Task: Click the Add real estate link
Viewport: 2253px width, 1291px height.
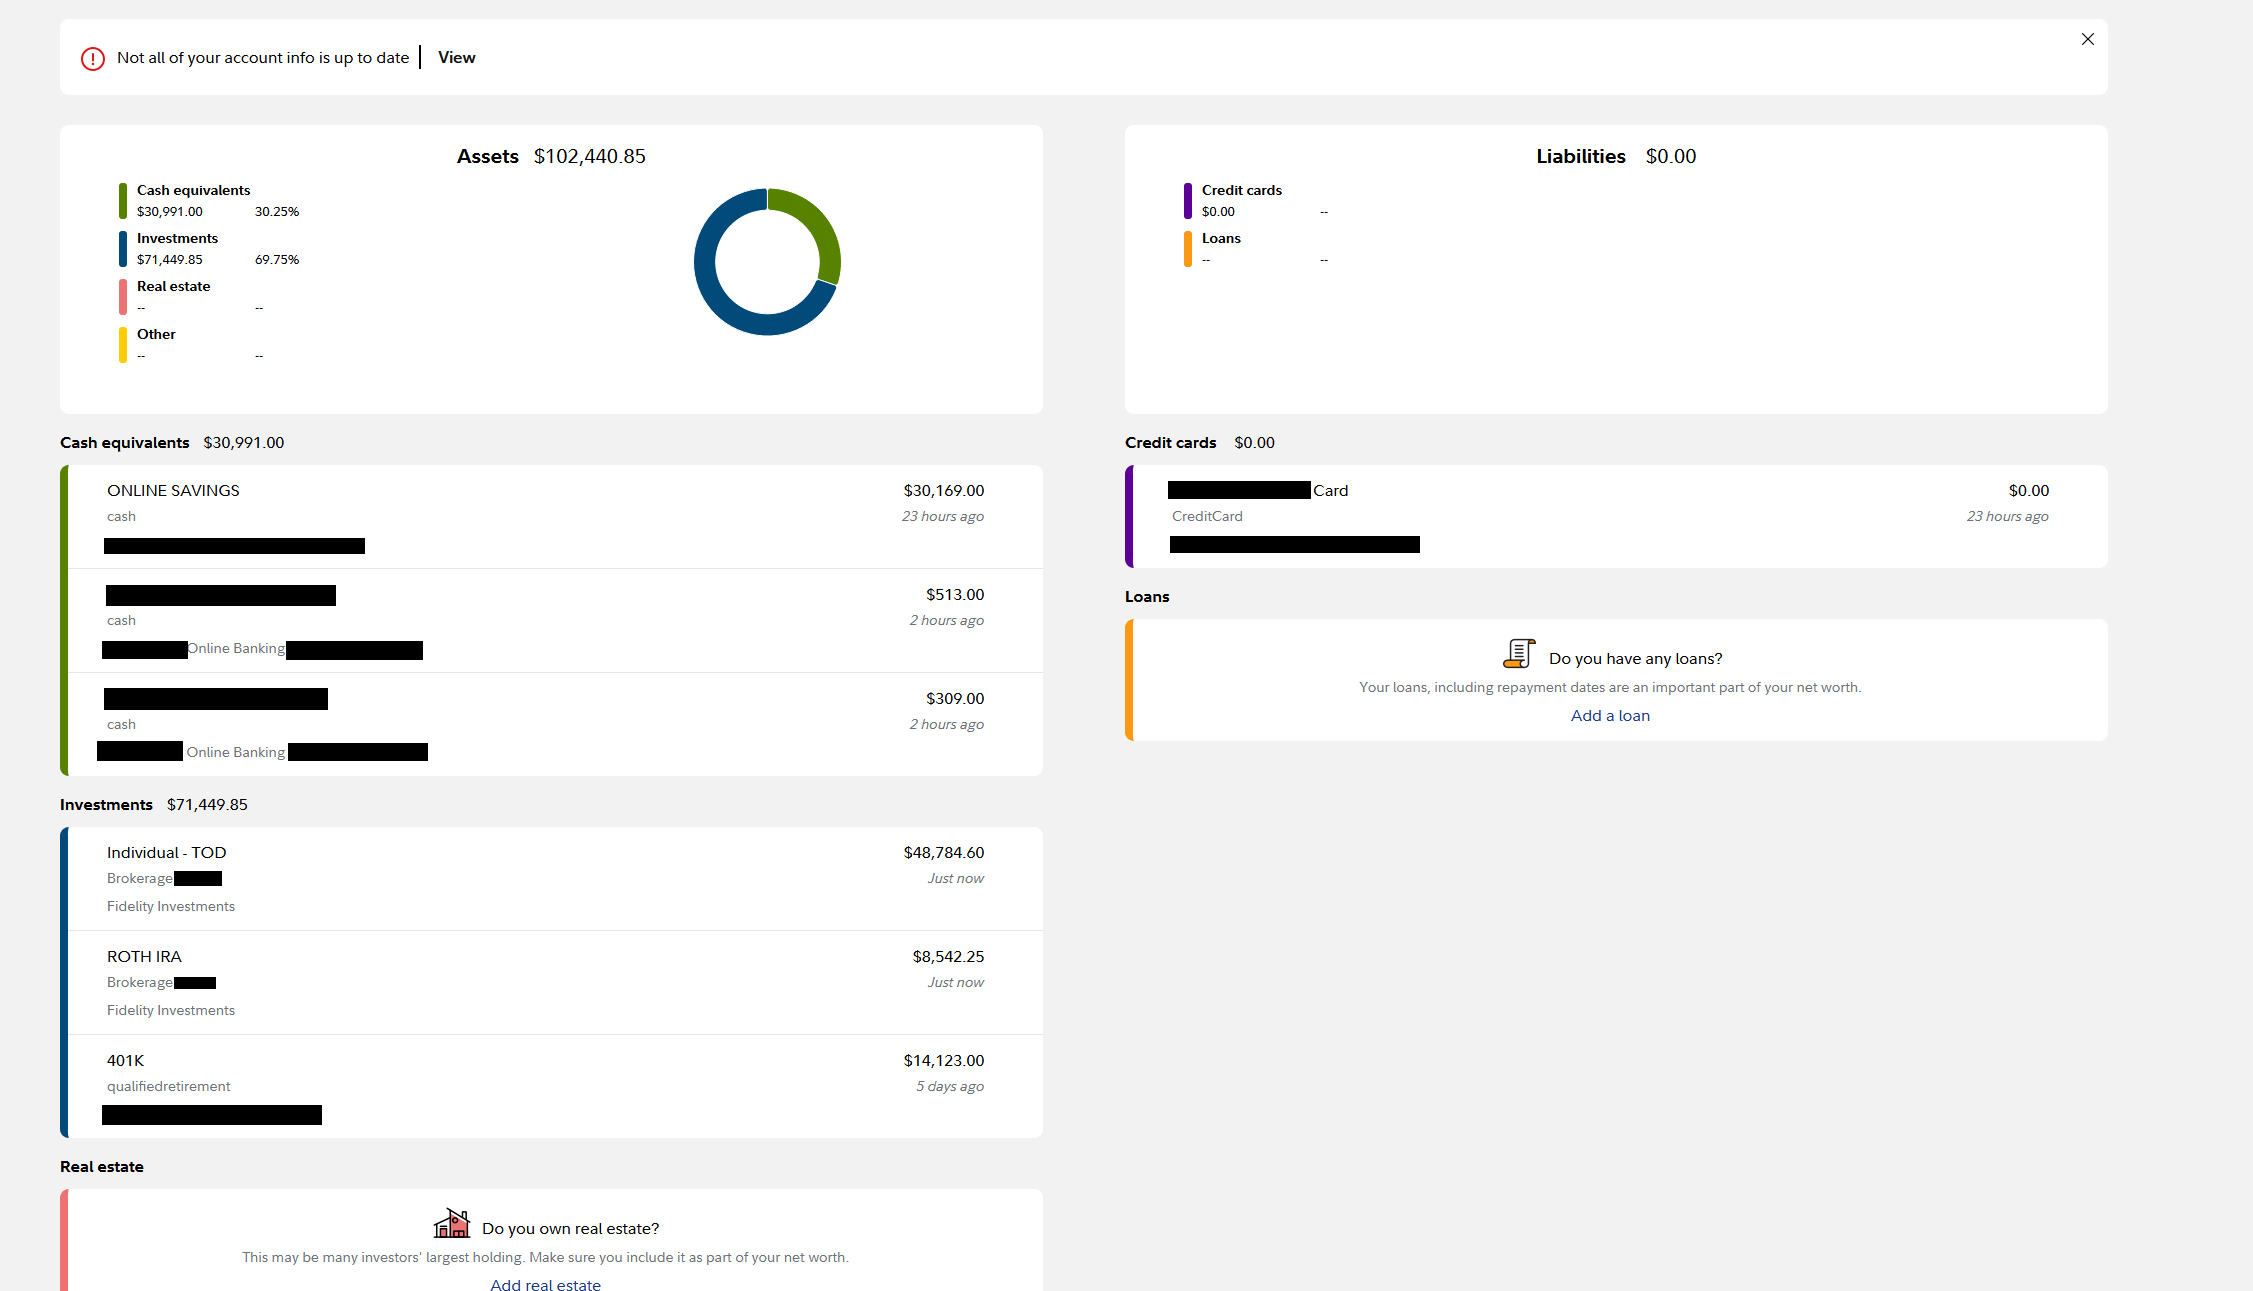Action: tap(545, 1284)
